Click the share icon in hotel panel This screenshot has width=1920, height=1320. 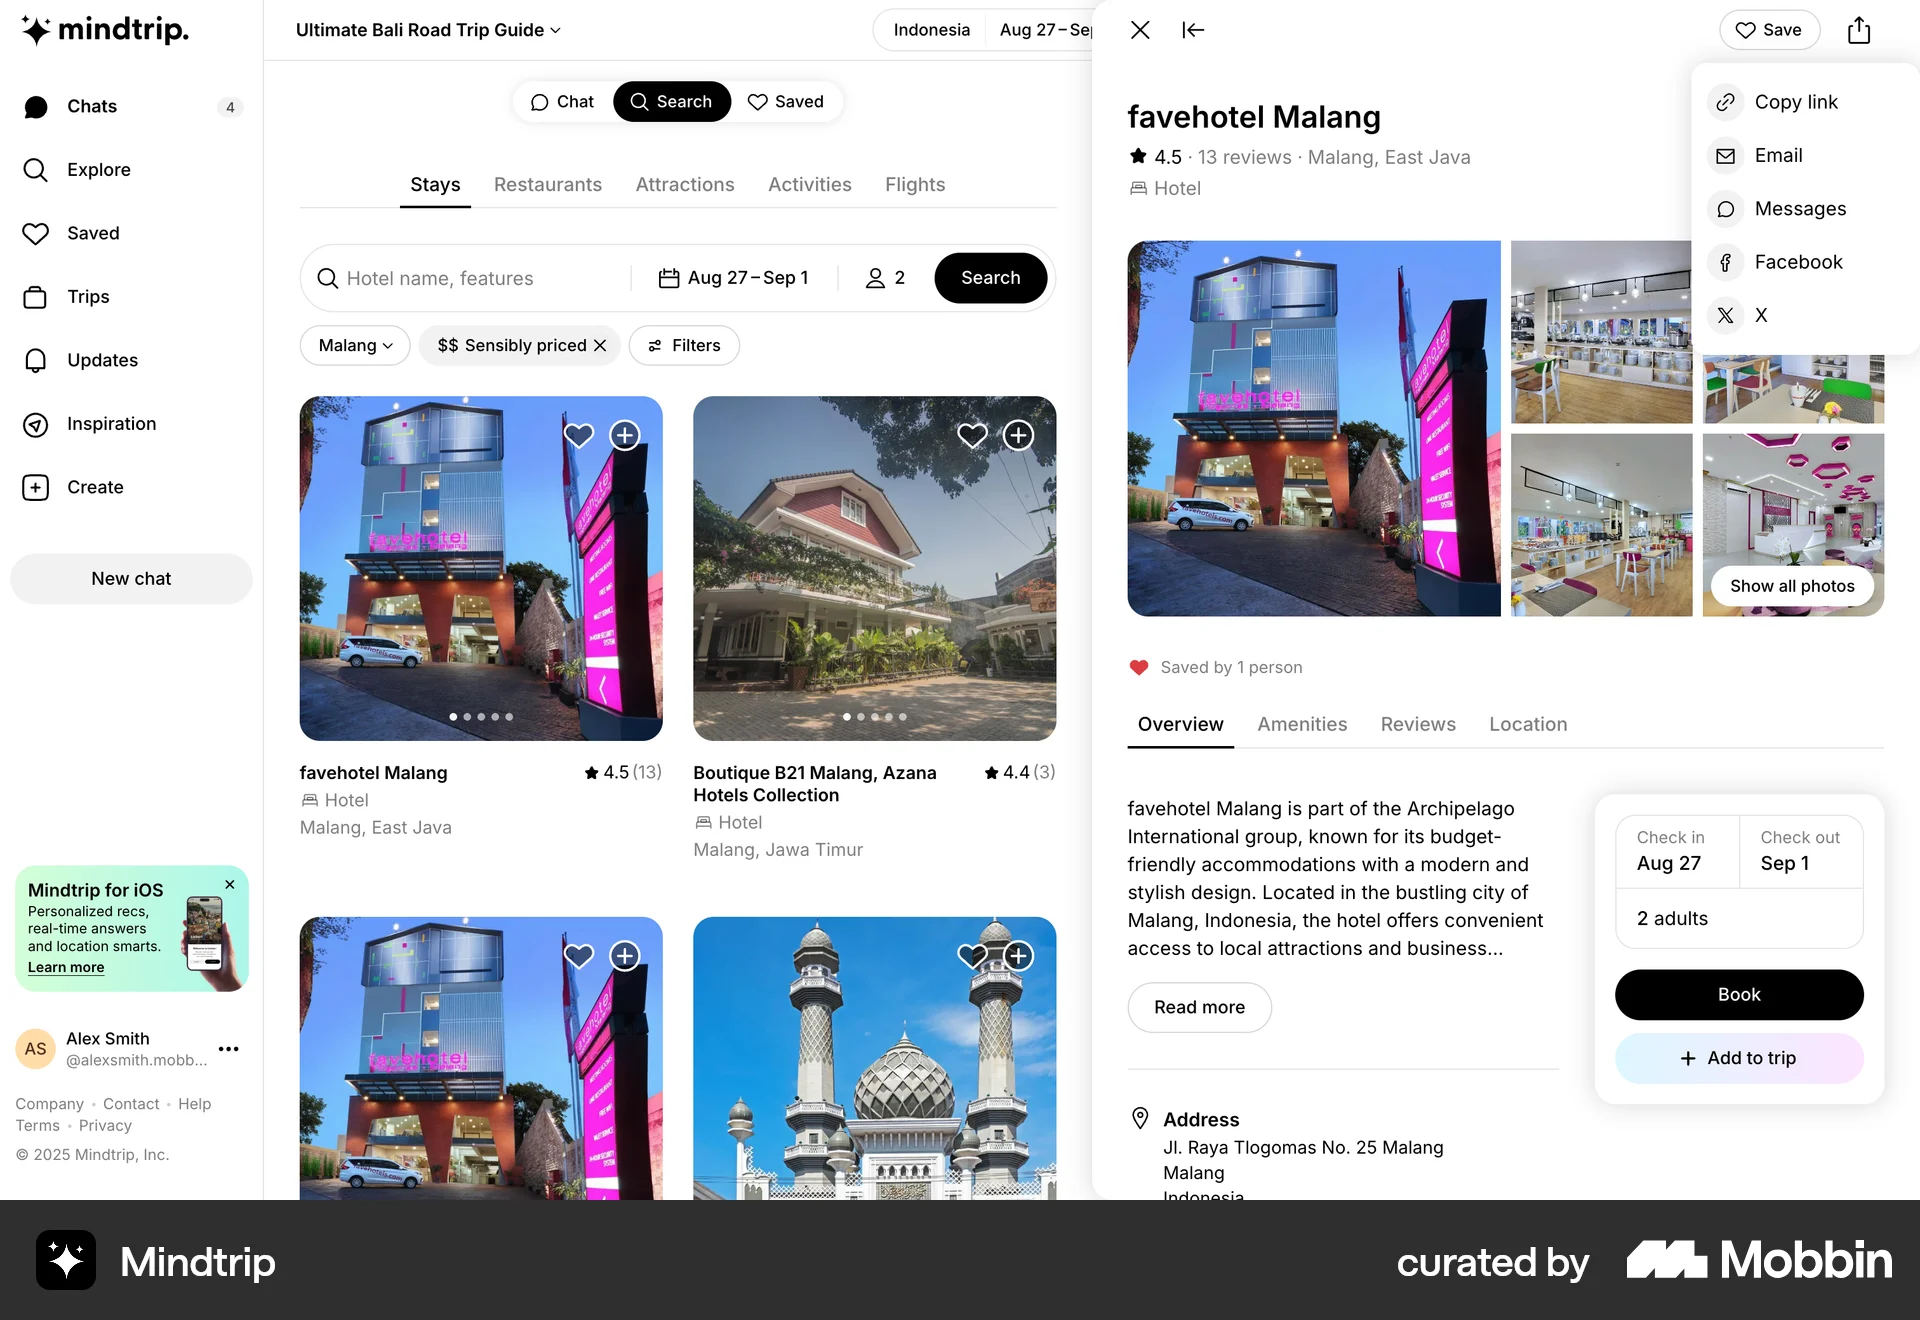(1858, 30)
